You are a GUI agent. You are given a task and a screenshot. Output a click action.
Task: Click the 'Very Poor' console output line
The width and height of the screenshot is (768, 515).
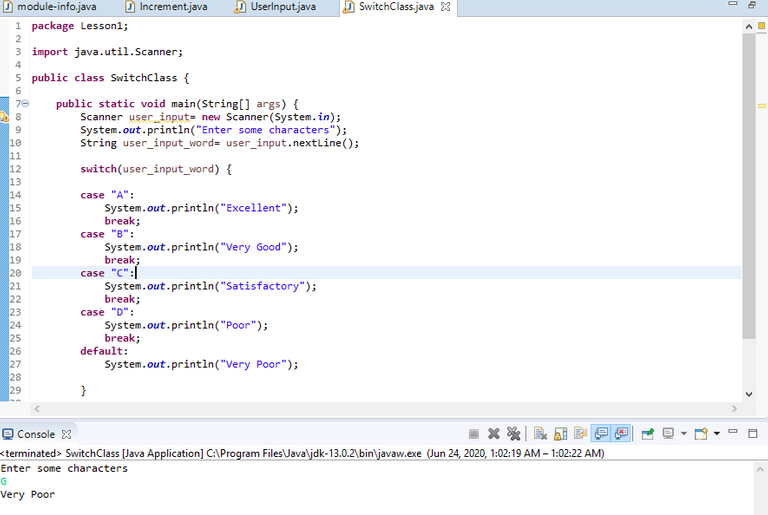(x=27, y=495)
